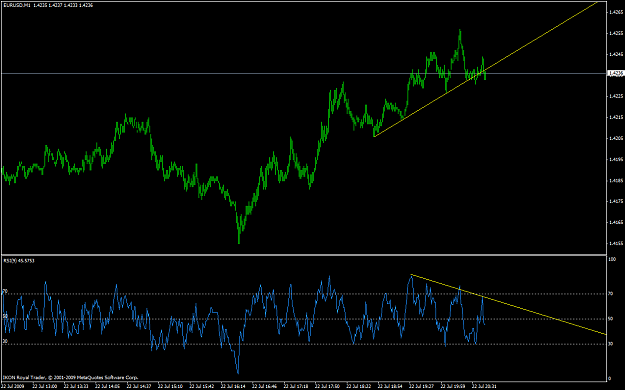Click the highlighted current price label 1.4236
Viewport: 625px width, 390px height.
pyautogui.click(x=615, y=73)
